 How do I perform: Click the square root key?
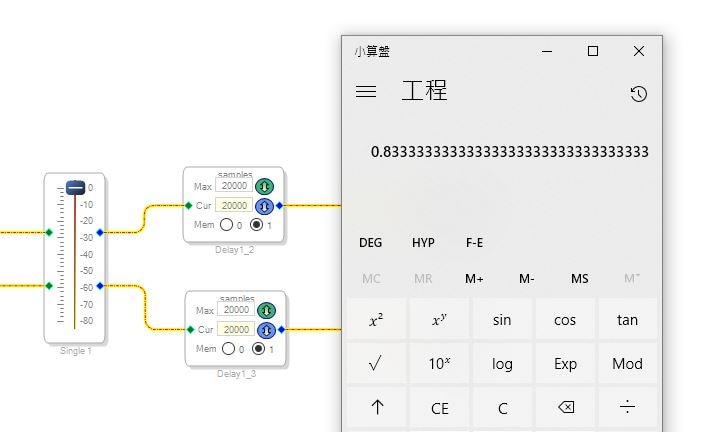pos(377,363)
